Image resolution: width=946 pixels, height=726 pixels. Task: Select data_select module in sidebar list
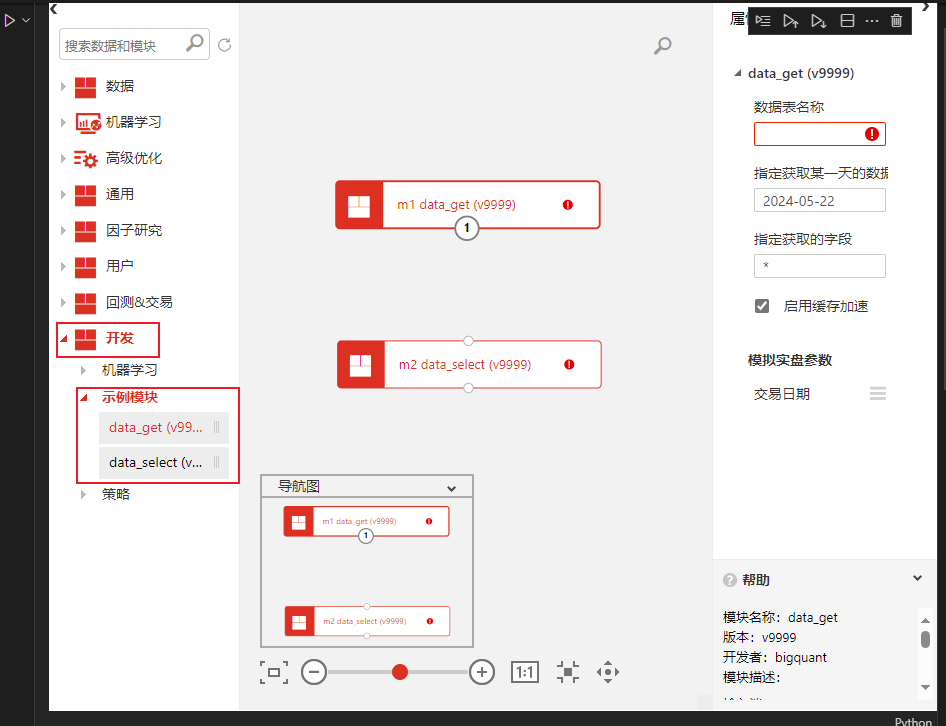(156, 463)
